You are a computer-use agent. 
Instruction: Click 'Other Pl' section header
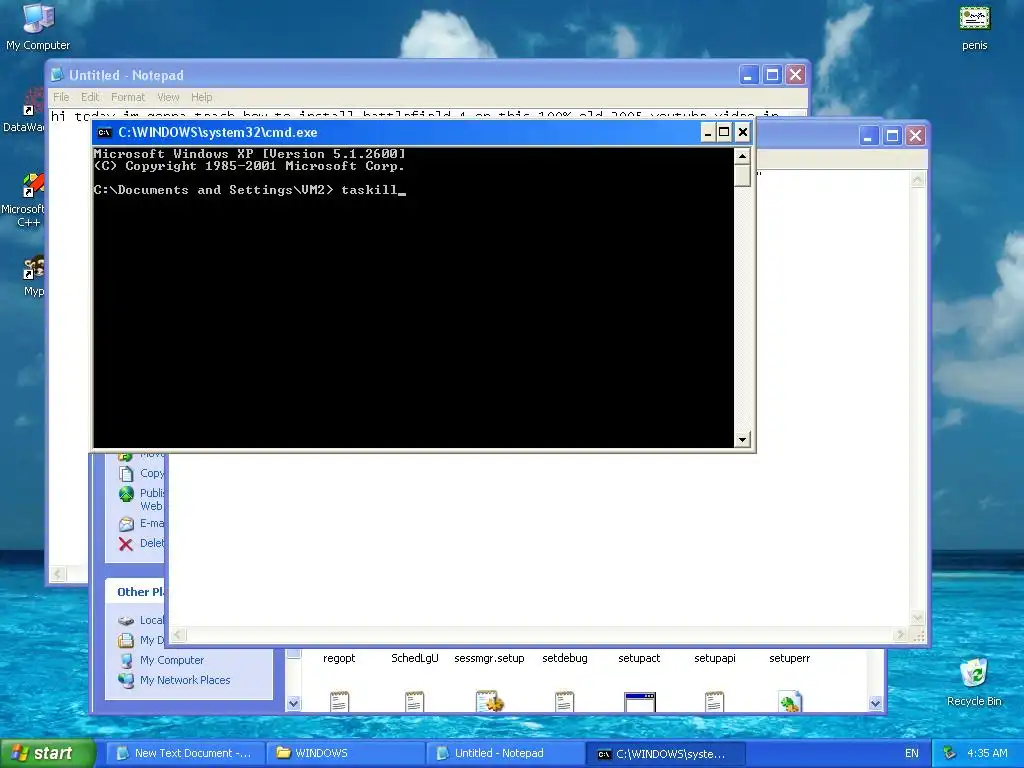click(x=140, y=592)
